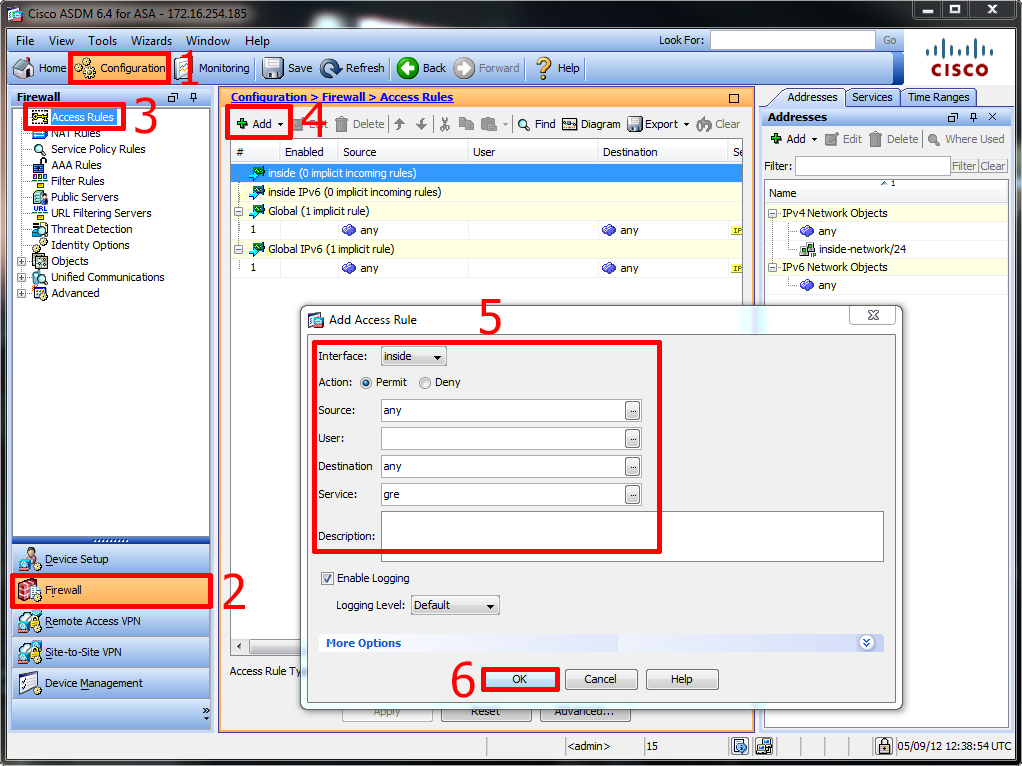Collapse the IPv4 Network Objects group
1022x766 pixels.
point(772,213)
